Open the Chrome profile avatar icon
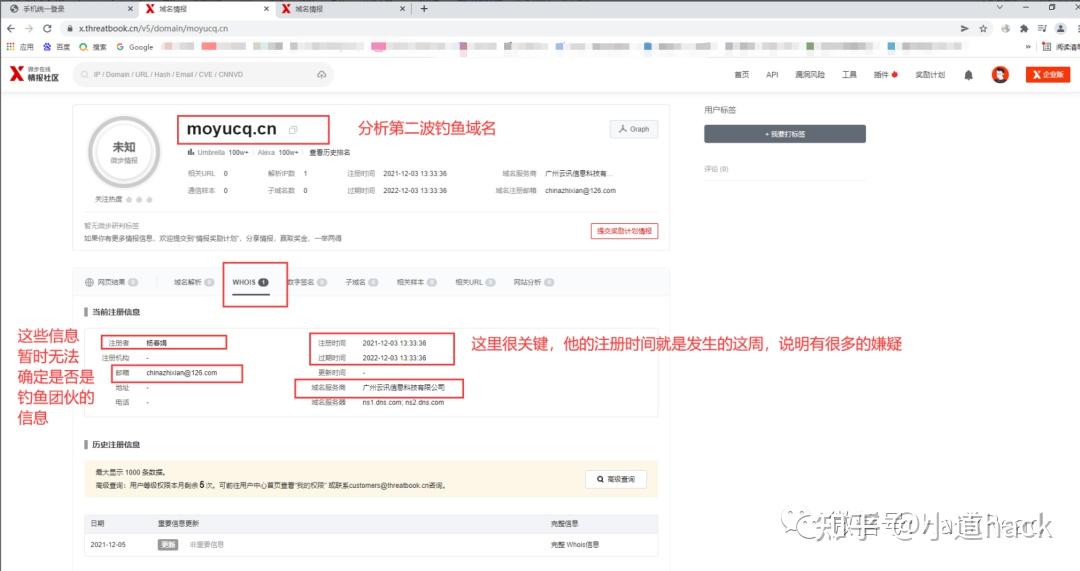Screen dimensions: 1080x571 (x=1061, y=28)
